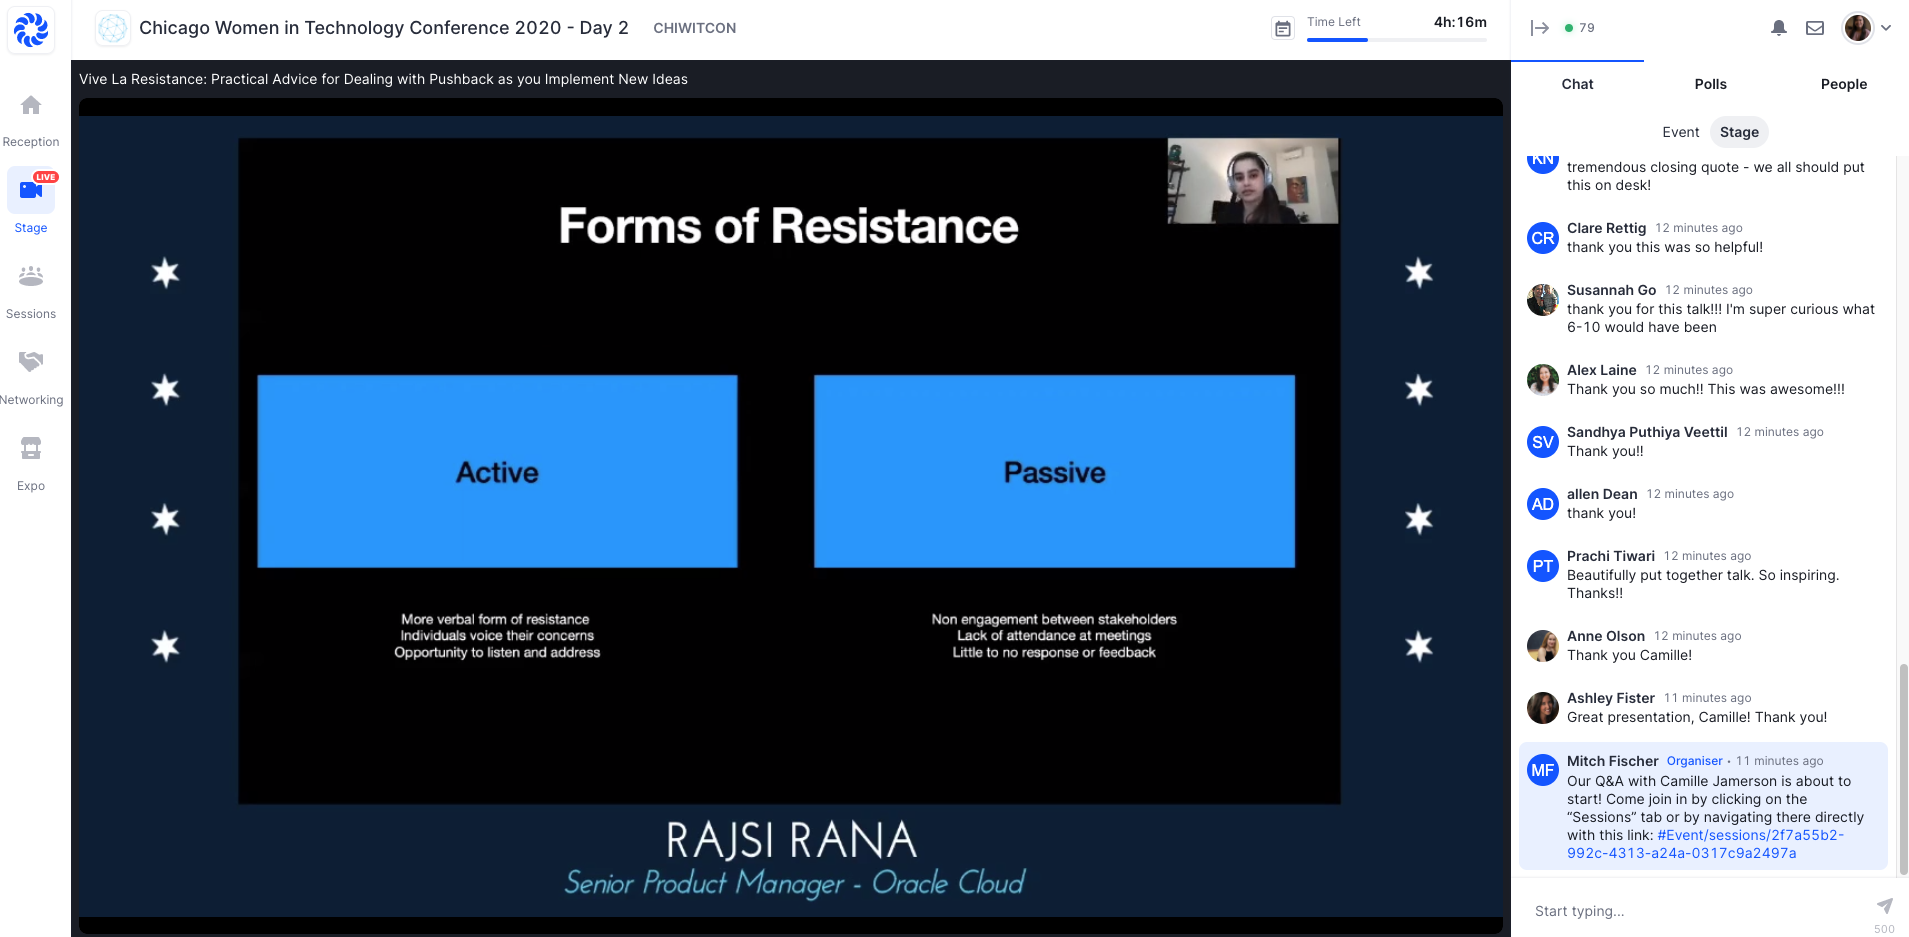
Task: Open the schedule calendar icon
Action: tap(1282, 28)
